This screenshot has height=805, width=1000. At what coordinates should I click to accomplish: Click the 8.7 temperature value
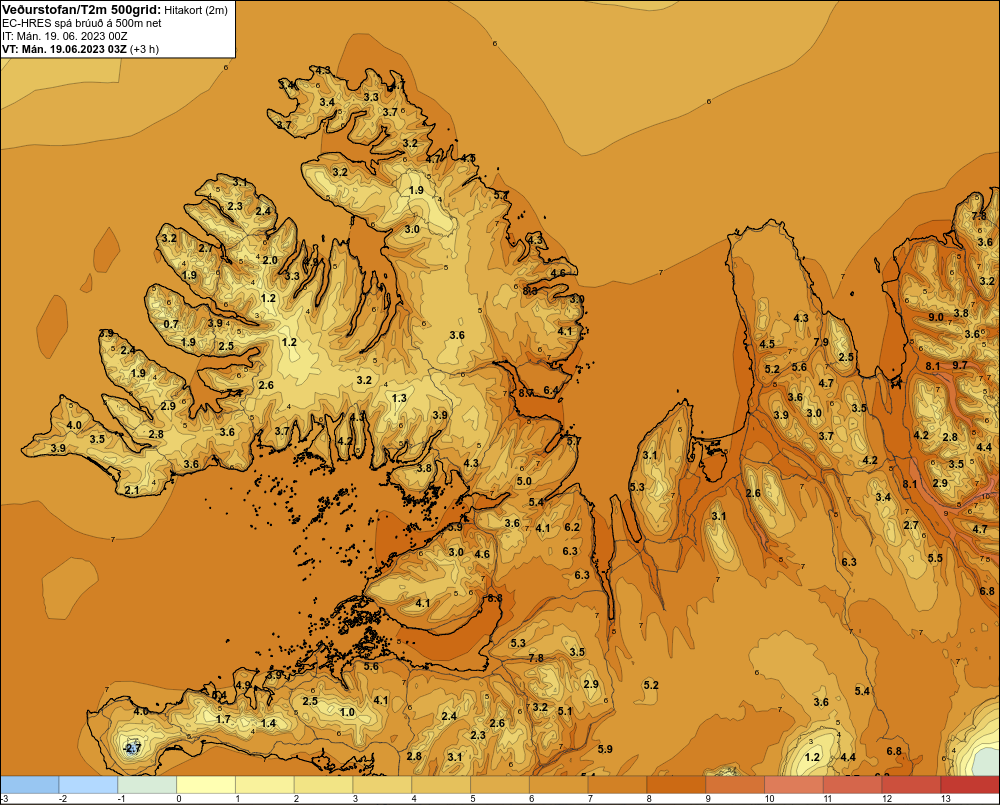click(526, 393)
